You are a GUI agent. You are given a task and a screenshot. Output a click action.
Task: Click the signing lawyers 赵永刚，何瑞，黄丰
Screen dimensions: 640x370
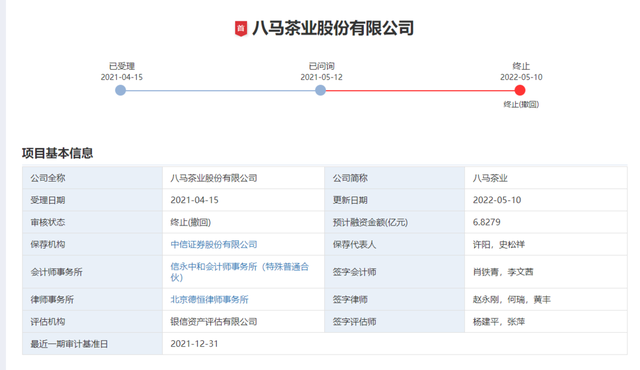pyautogui.click(x=512, y=299)
